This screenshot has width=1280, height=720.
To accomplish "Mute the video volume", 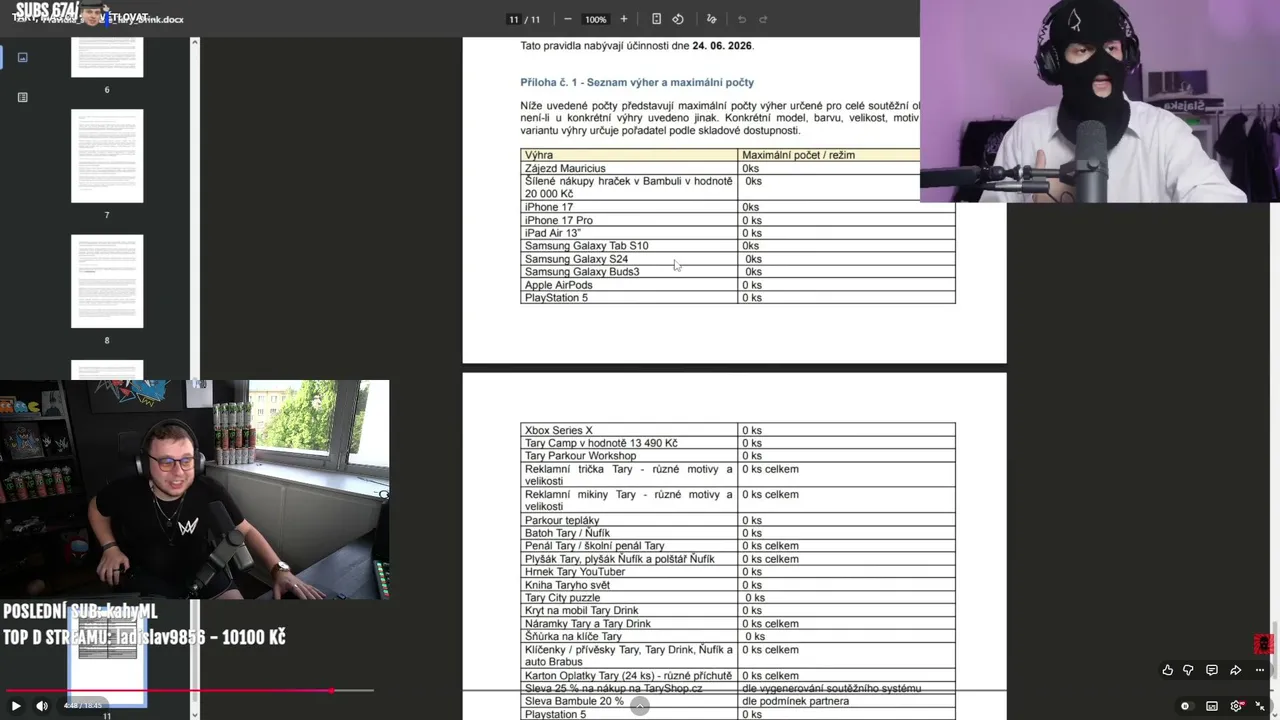I will [42, 706].
